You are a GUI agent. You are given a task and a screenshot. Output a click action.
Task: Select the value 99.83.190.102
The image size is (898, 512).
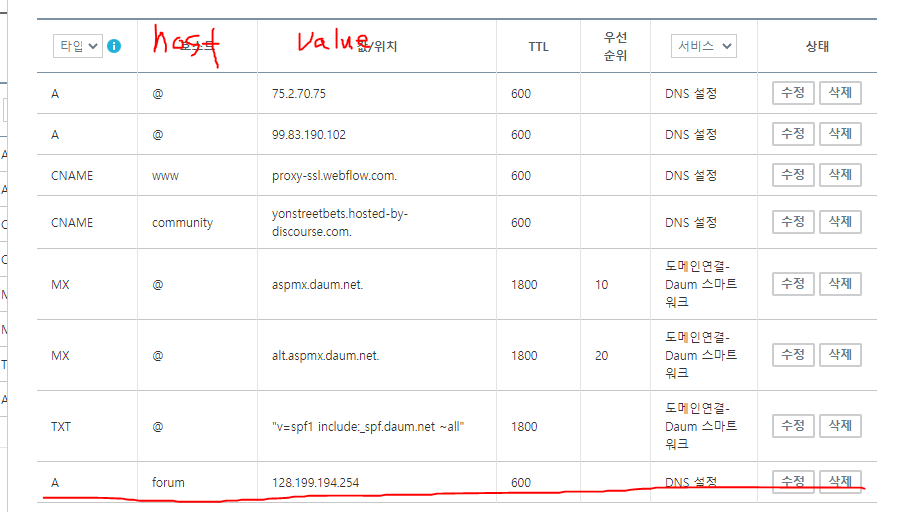coord(309,135)
